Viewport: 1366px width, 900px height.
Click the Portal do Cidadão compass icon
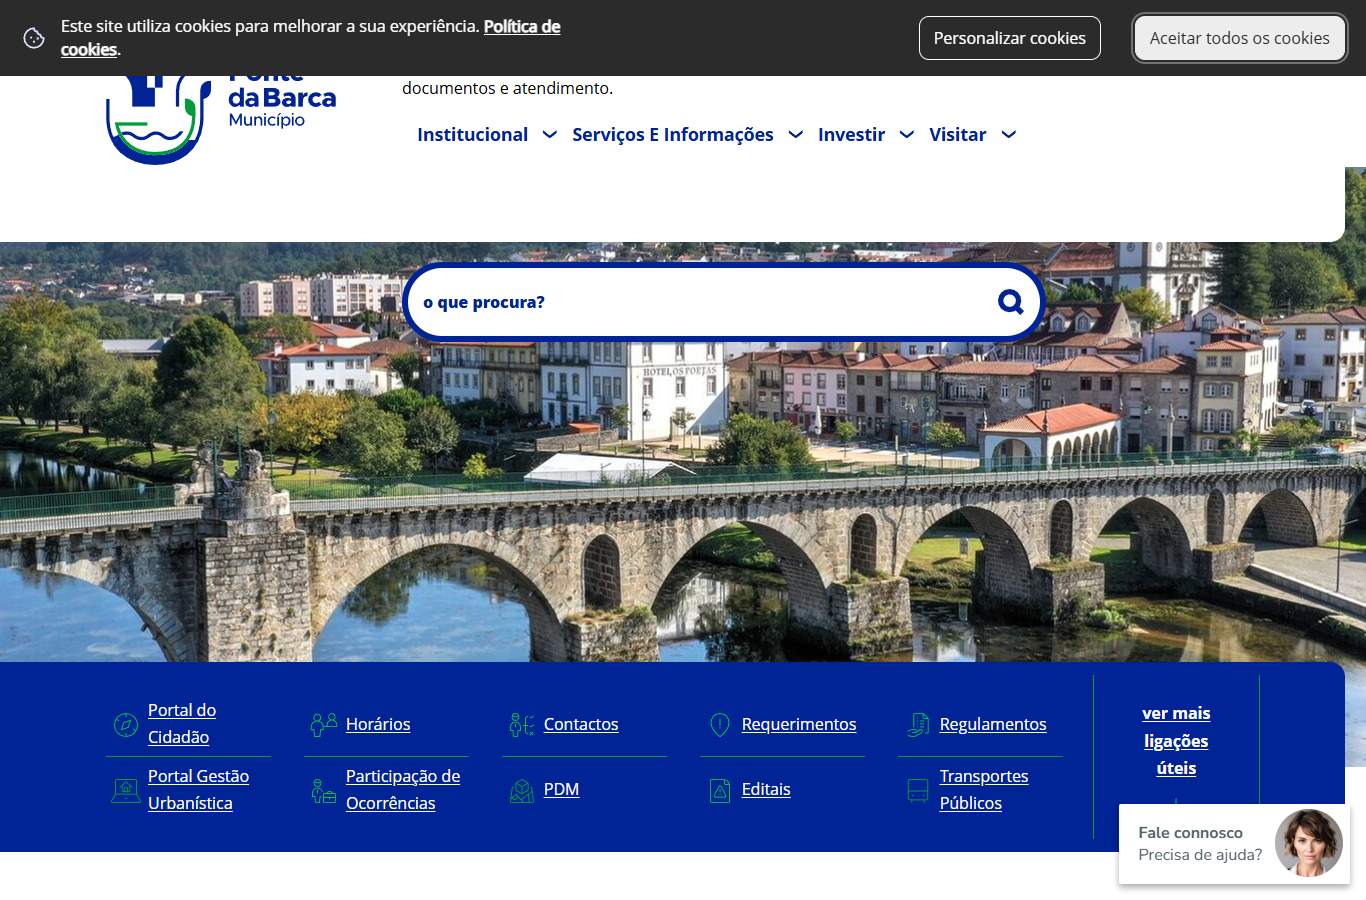(x=126, y=725)
